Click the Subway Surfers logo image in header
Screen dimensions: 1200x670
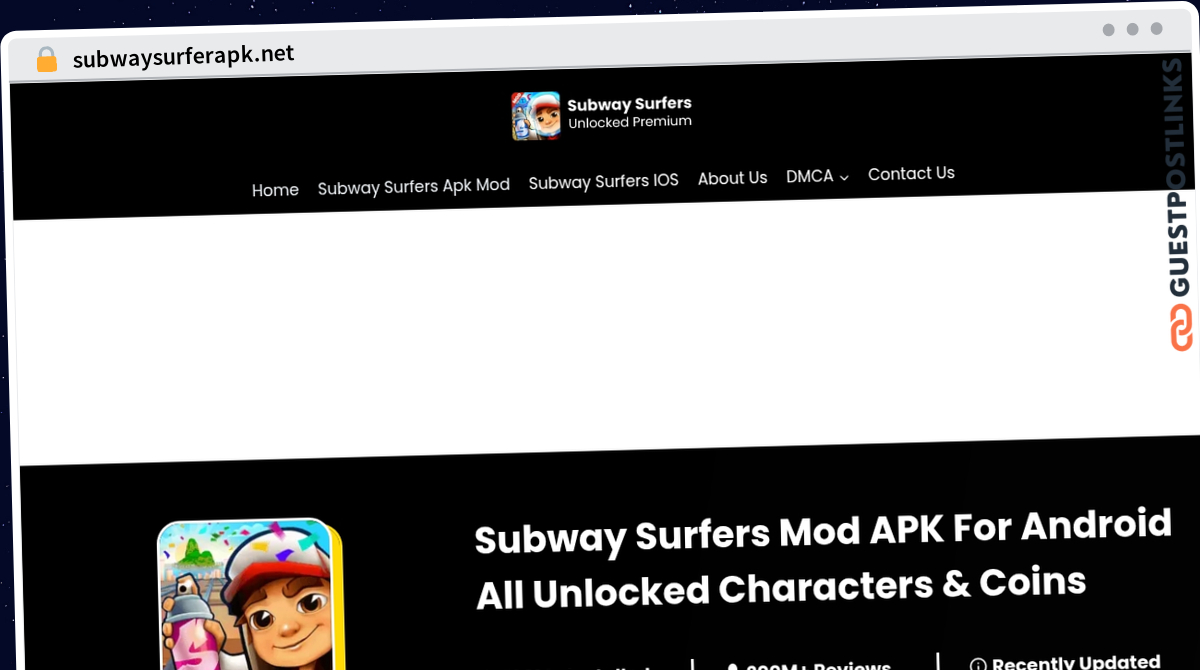(x=536, y=116)
